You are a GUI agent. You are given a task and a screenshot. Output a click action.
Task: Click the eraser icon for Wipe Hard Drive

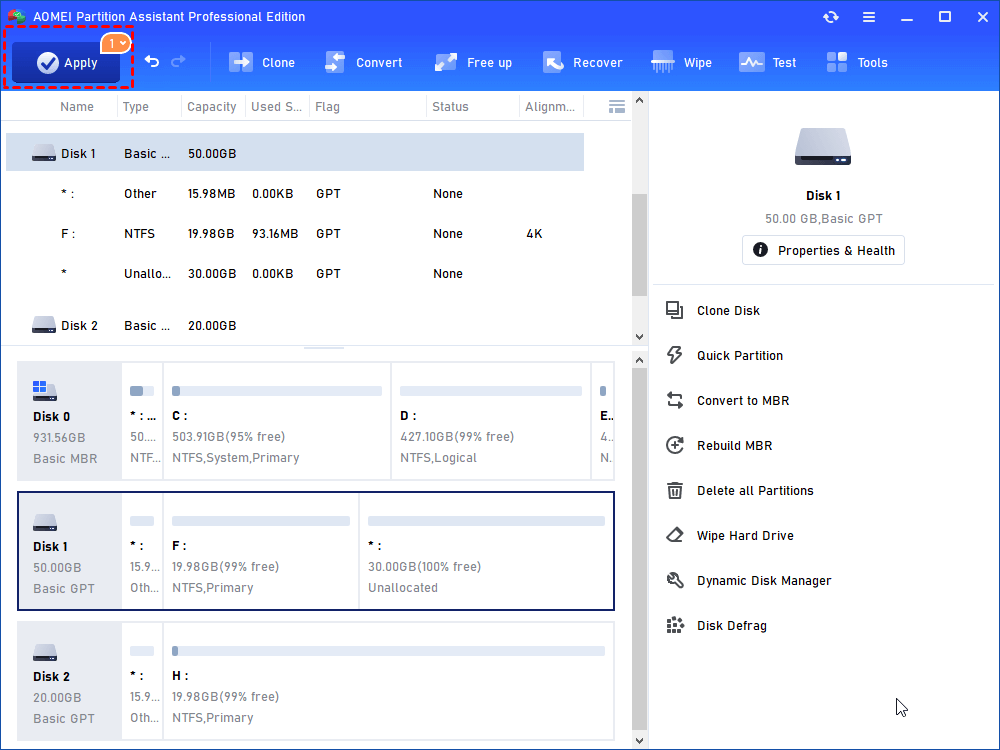tap(675, 536)
